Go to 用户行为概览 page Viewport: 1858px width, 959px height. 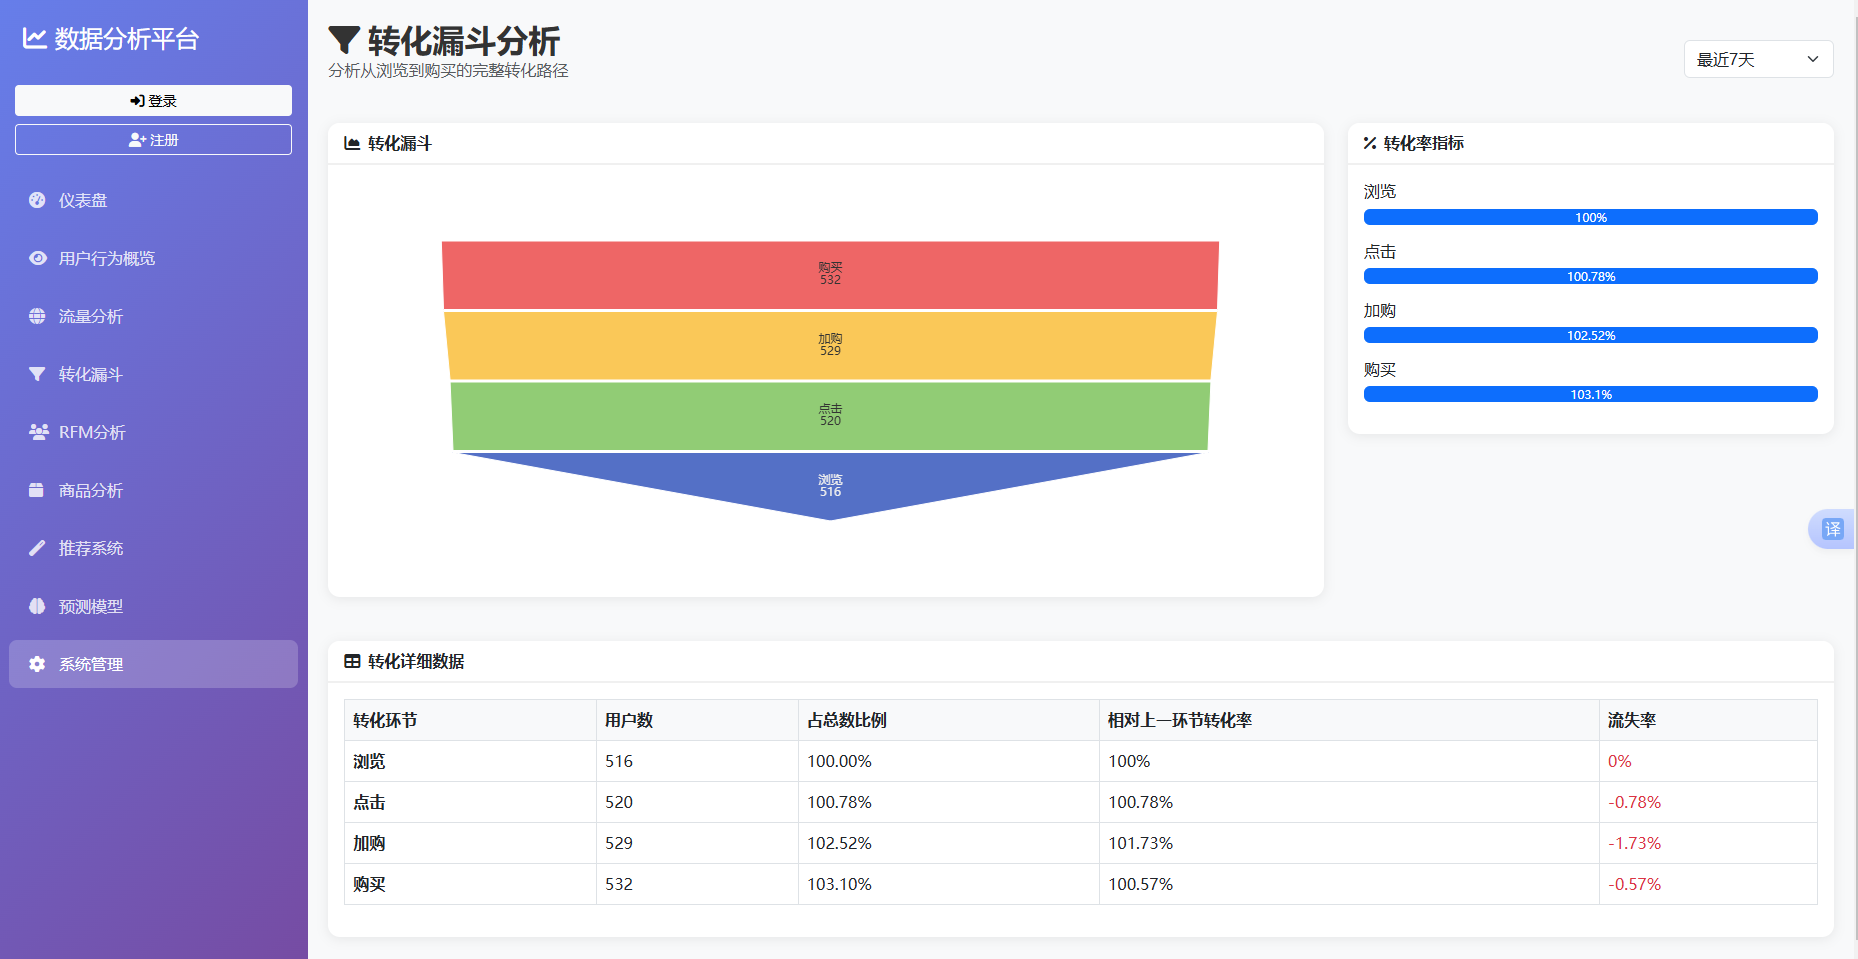153,258
